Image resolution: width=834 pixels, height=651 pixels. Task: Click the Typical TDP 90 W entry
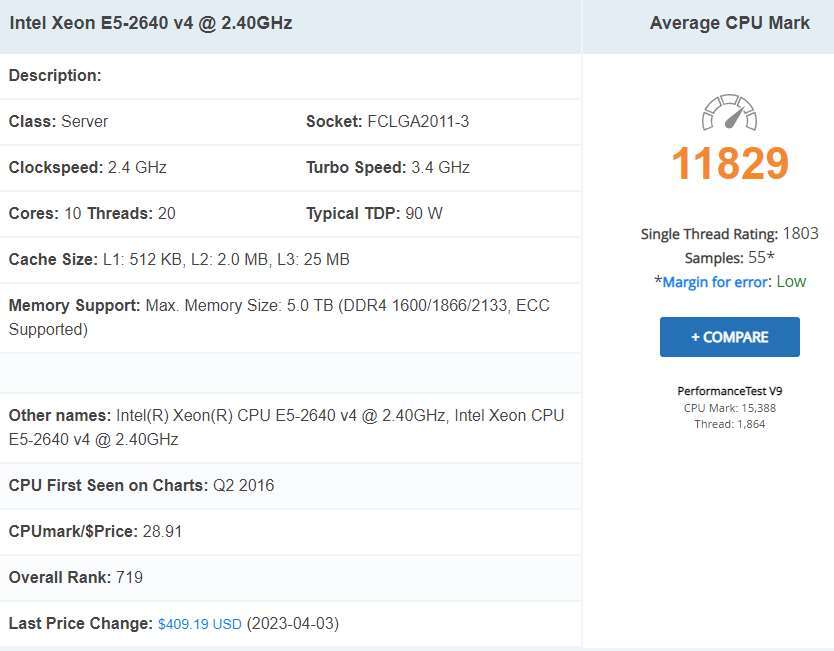coord(374,214)
